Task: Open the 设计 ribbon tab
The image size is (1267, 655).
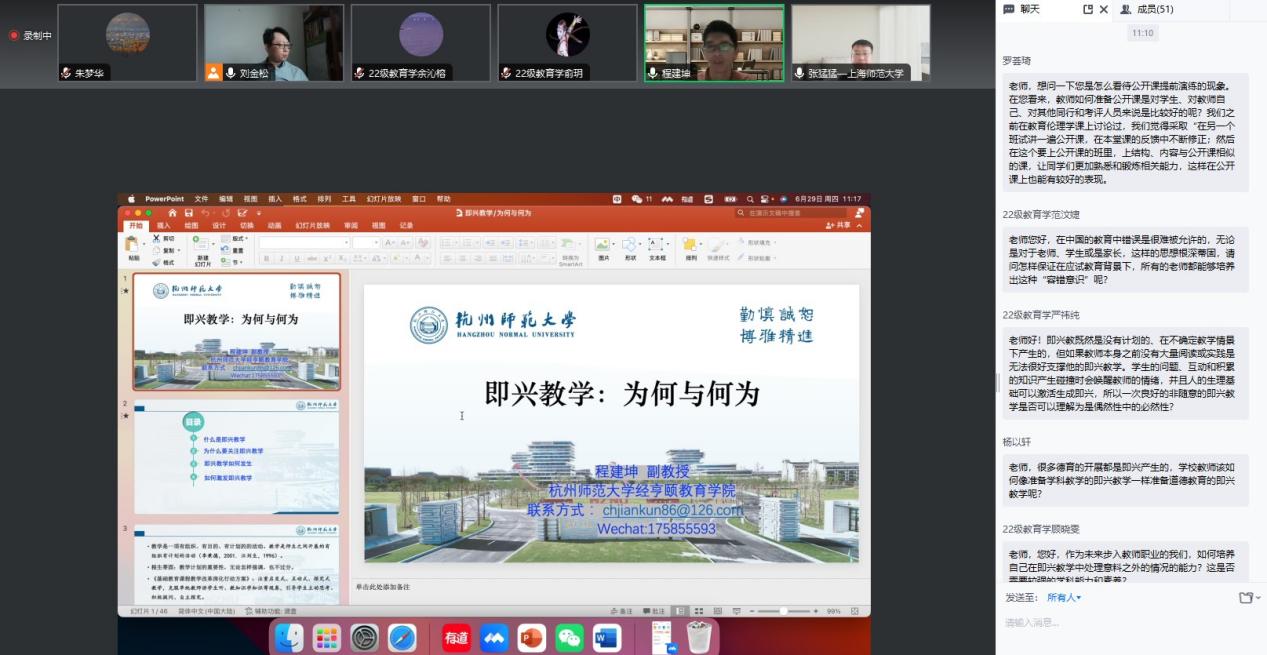Action: pos(219,226)
